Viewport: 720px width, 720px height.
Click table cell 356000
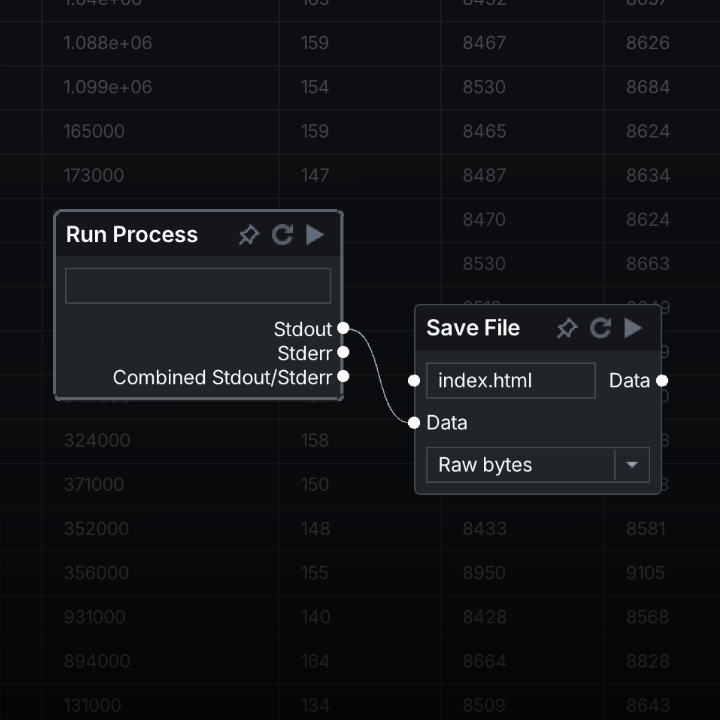(x=96, y=573)
